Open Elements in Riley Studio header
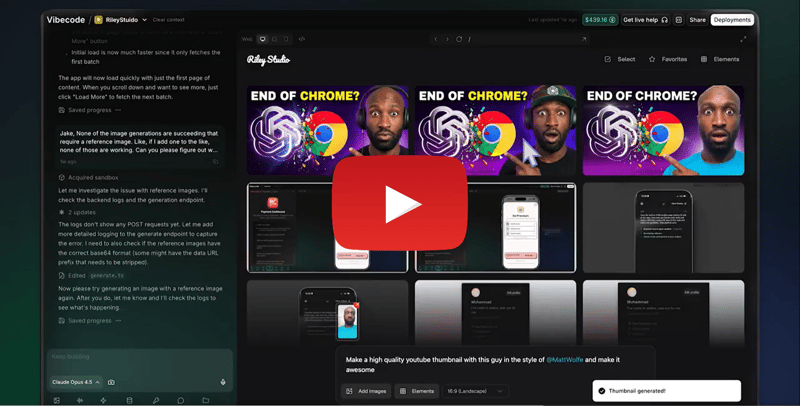Viewport: 800px width, 406px height. (720, 59)
